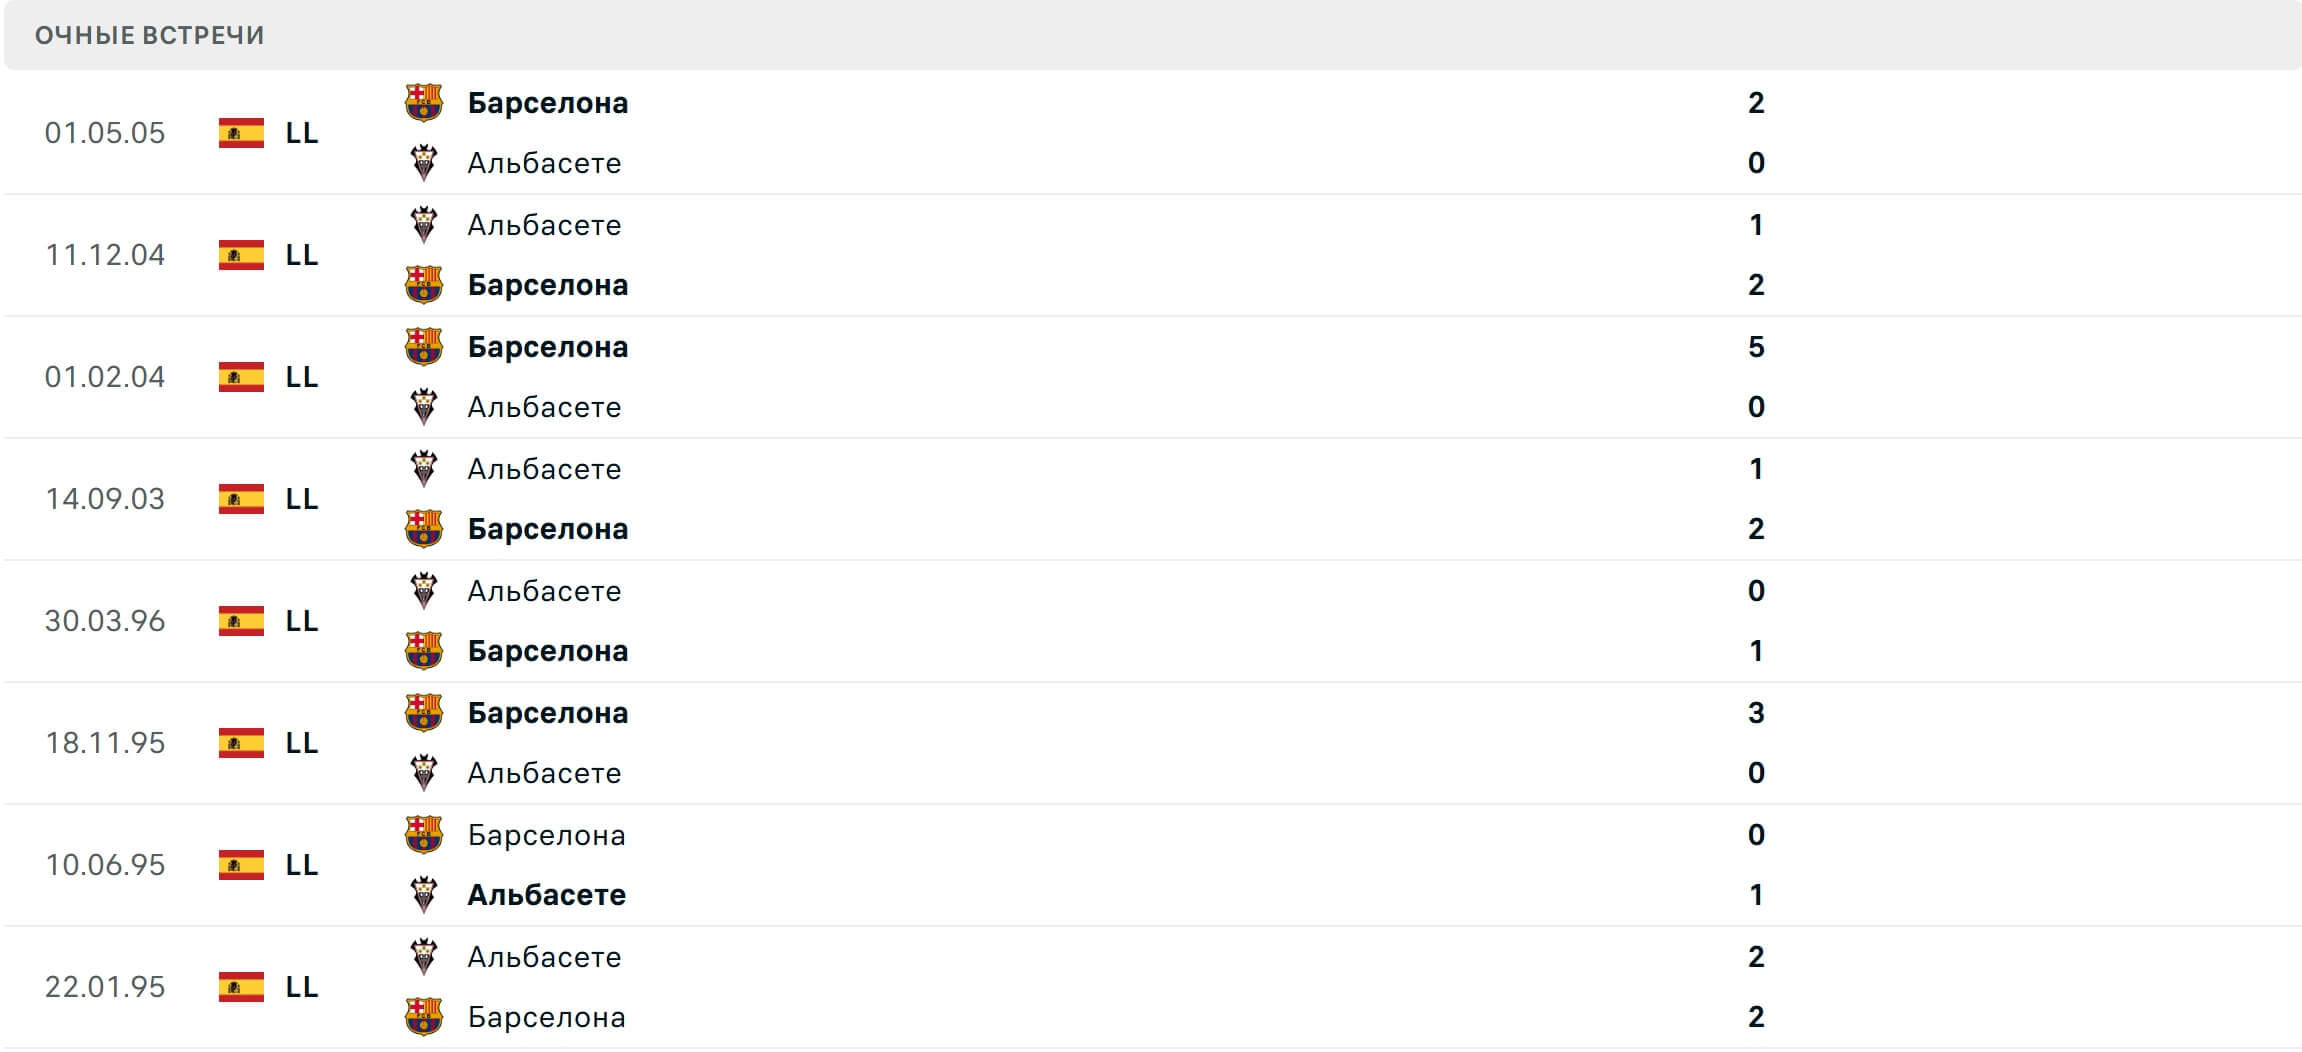Click the Barcelona crest in the 01.05.05 match
Viewport: 2302px width, 1052px height.
pos(424,101)
